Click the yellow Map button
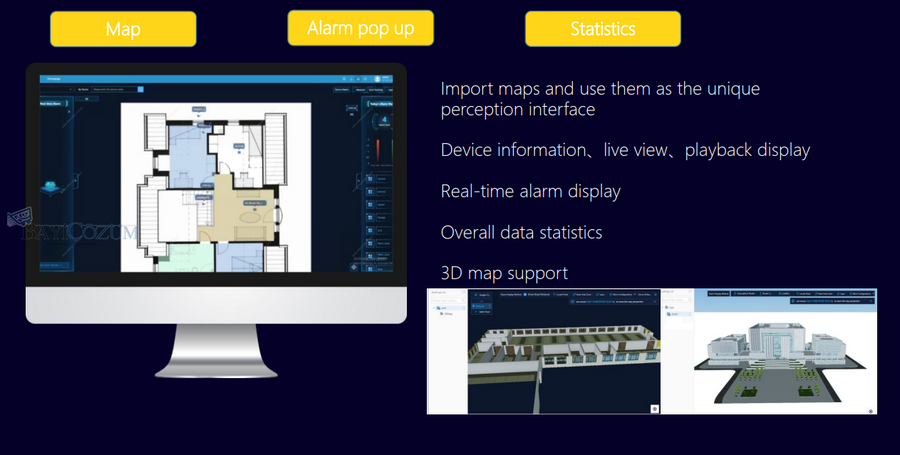The width and height of the screenshot is (900, 455). click(x=123, y=29)
